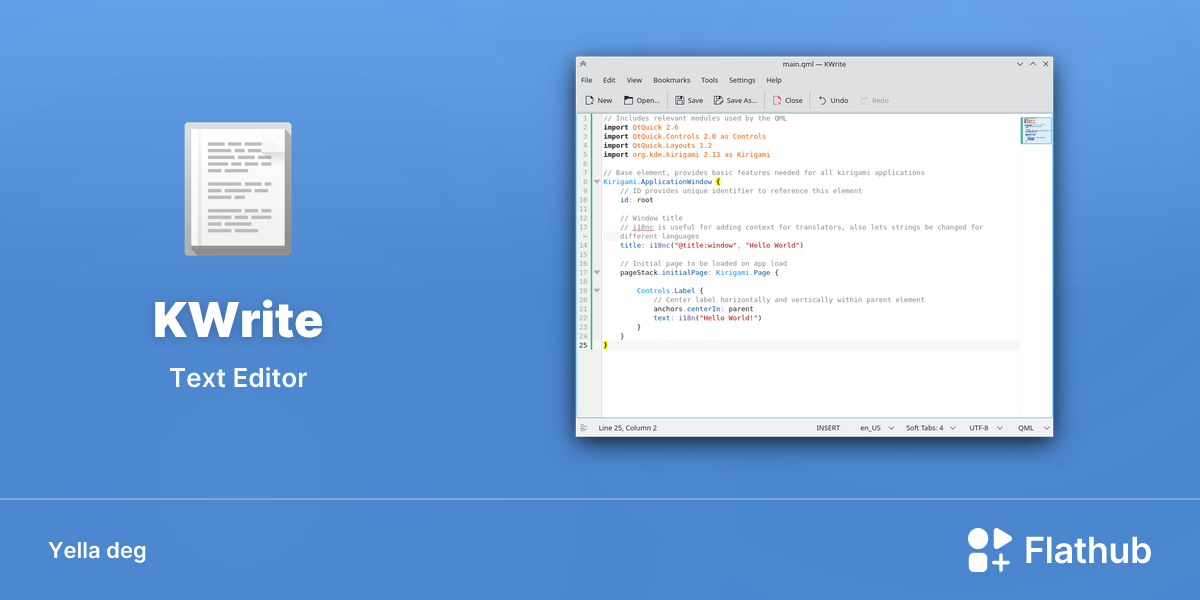Image resolution: width=1200 pixels, height=600 pixels.
Task: Open the en_US language dropdown
Action: click(876, 428)
